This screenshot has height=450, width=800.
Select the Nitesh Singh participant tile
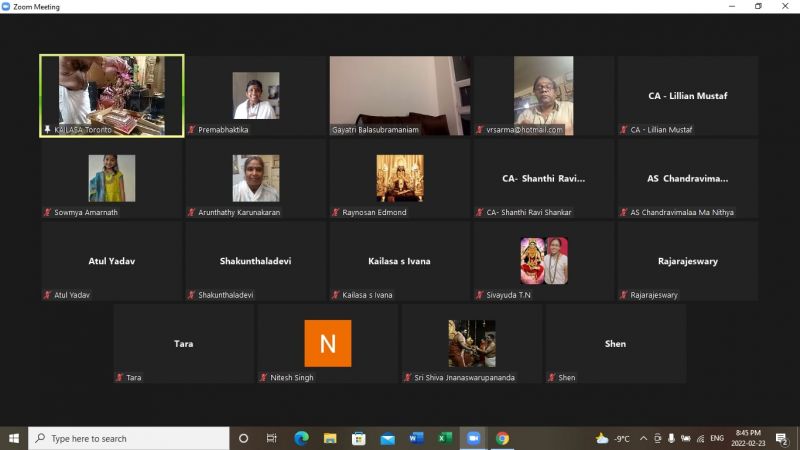click(328, 343)
